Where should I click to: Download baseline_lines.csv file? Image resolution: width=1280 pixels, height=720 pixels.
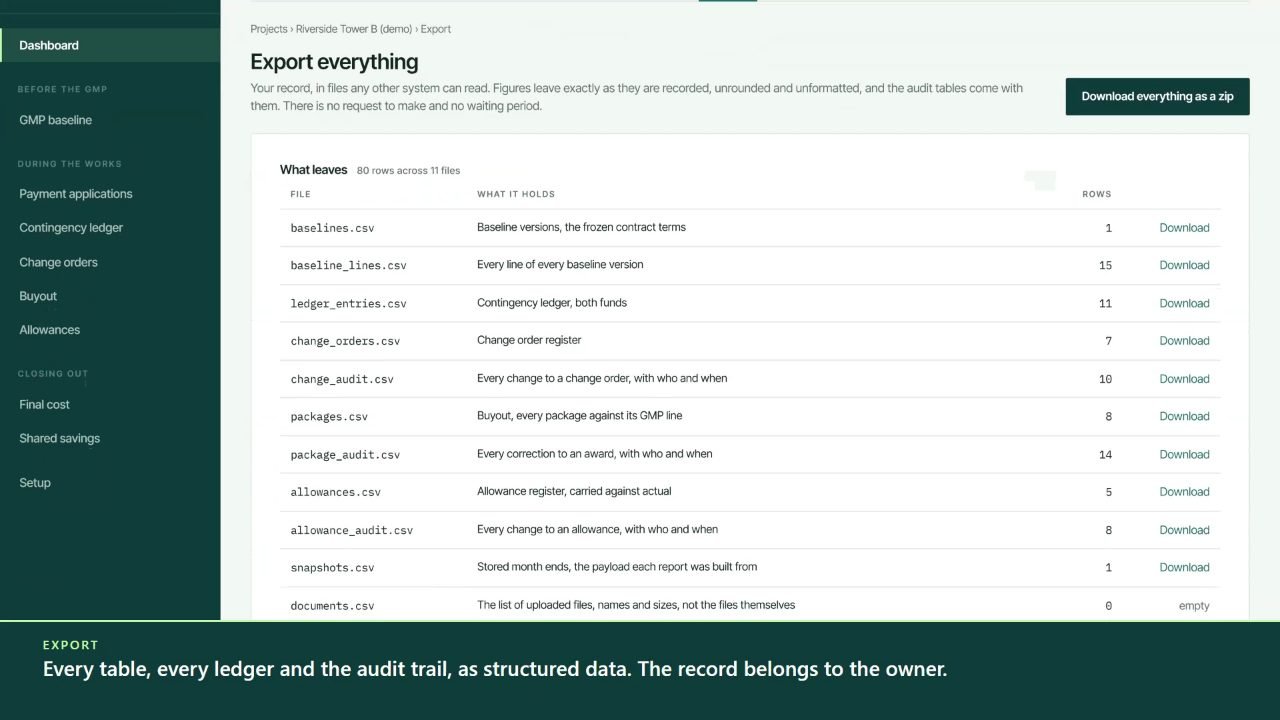point(1184,265)
